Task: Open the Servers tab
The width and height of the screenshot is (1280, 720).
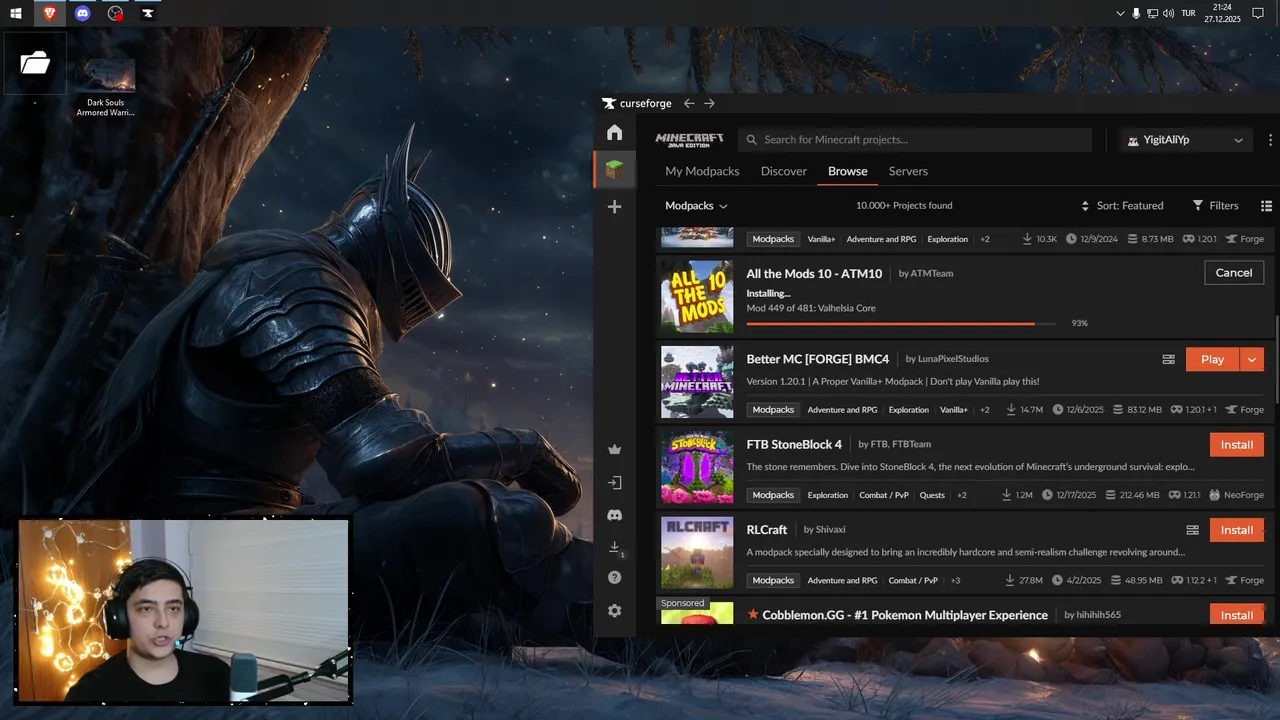Action: point(908,171)
